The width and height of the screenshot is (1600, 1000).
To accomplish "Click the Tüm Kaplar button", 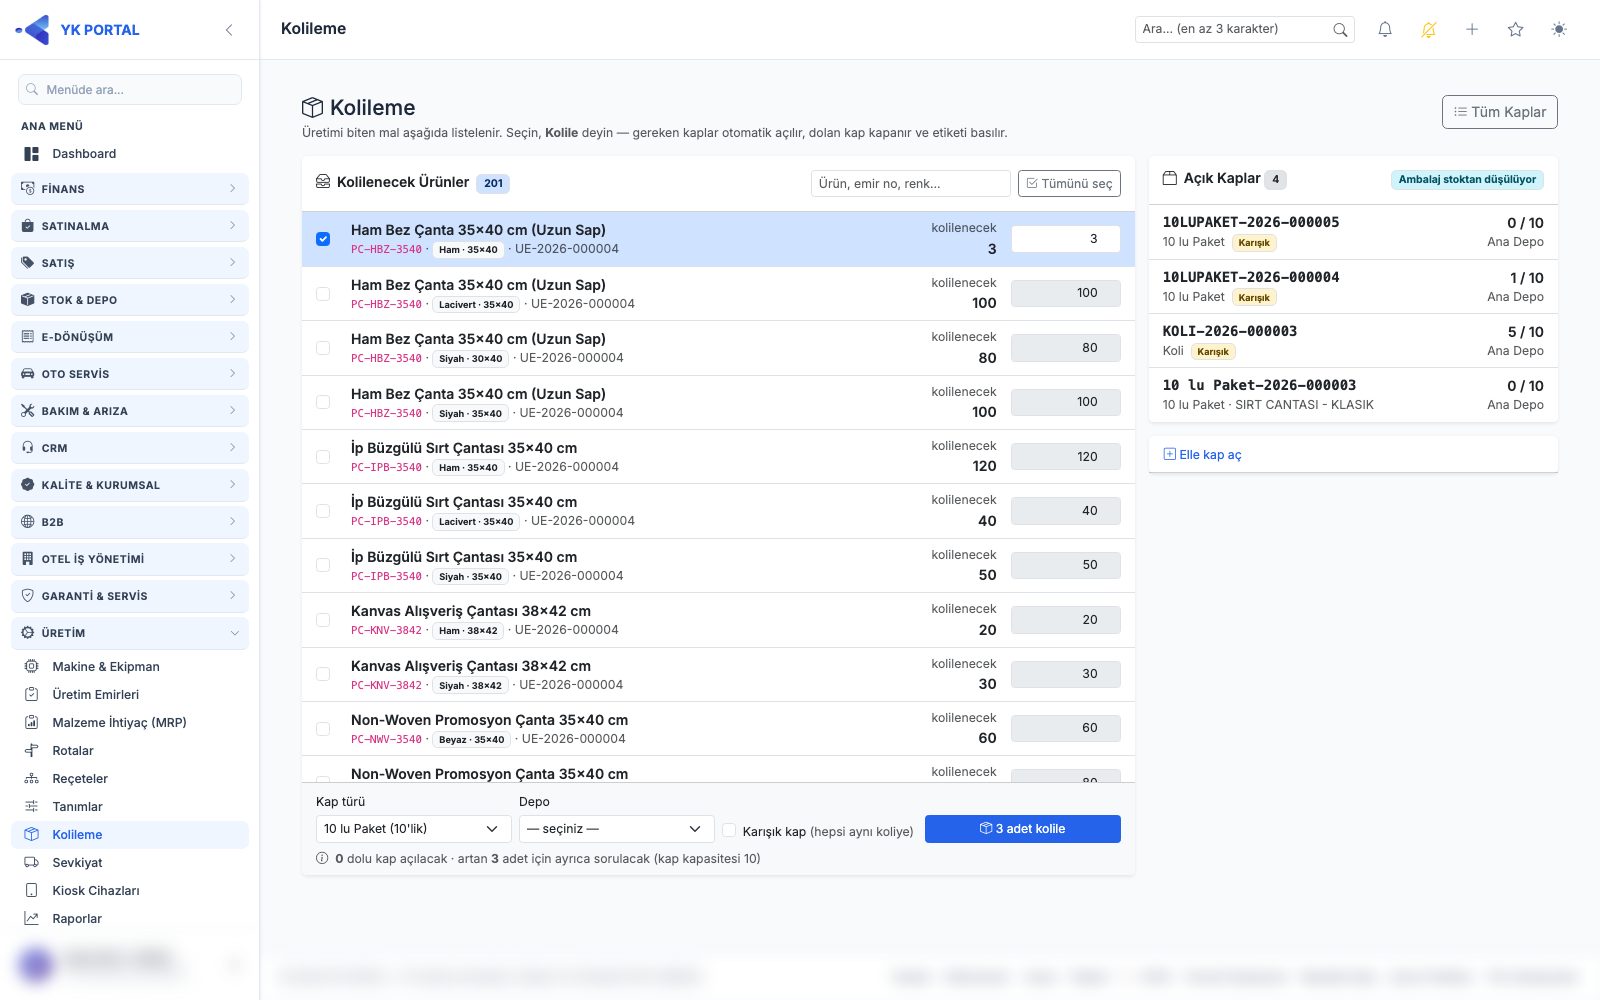I will coord(1499,112).
